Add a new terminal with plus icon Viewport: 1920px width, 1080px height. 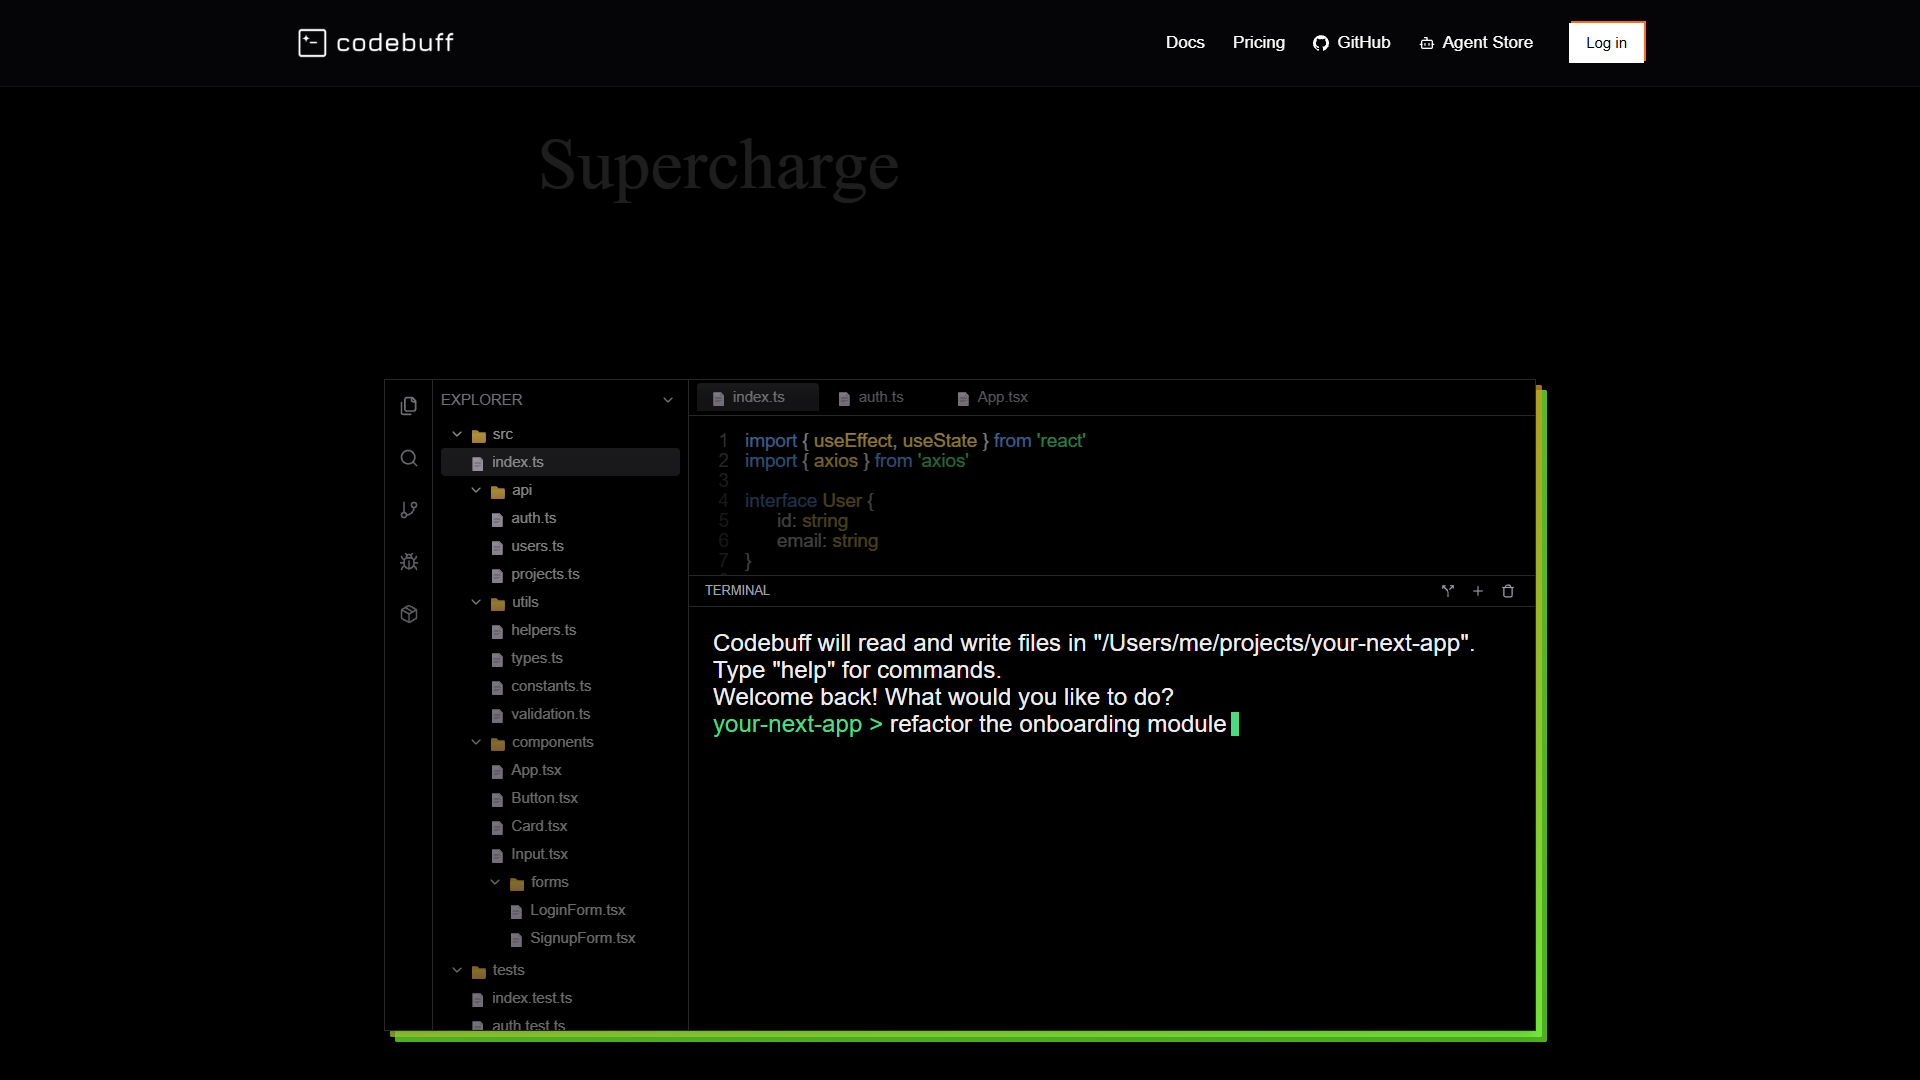[1477, 591]
